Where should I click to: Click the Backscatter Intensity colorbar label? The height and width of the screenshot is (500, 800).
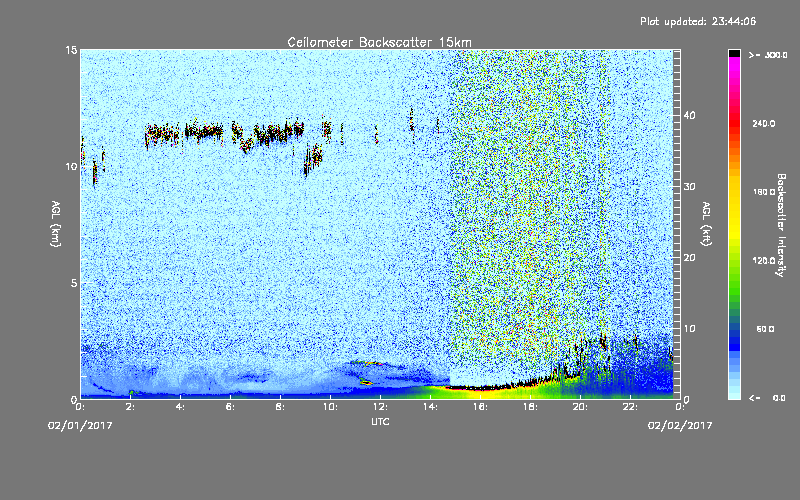pos(781,225)
